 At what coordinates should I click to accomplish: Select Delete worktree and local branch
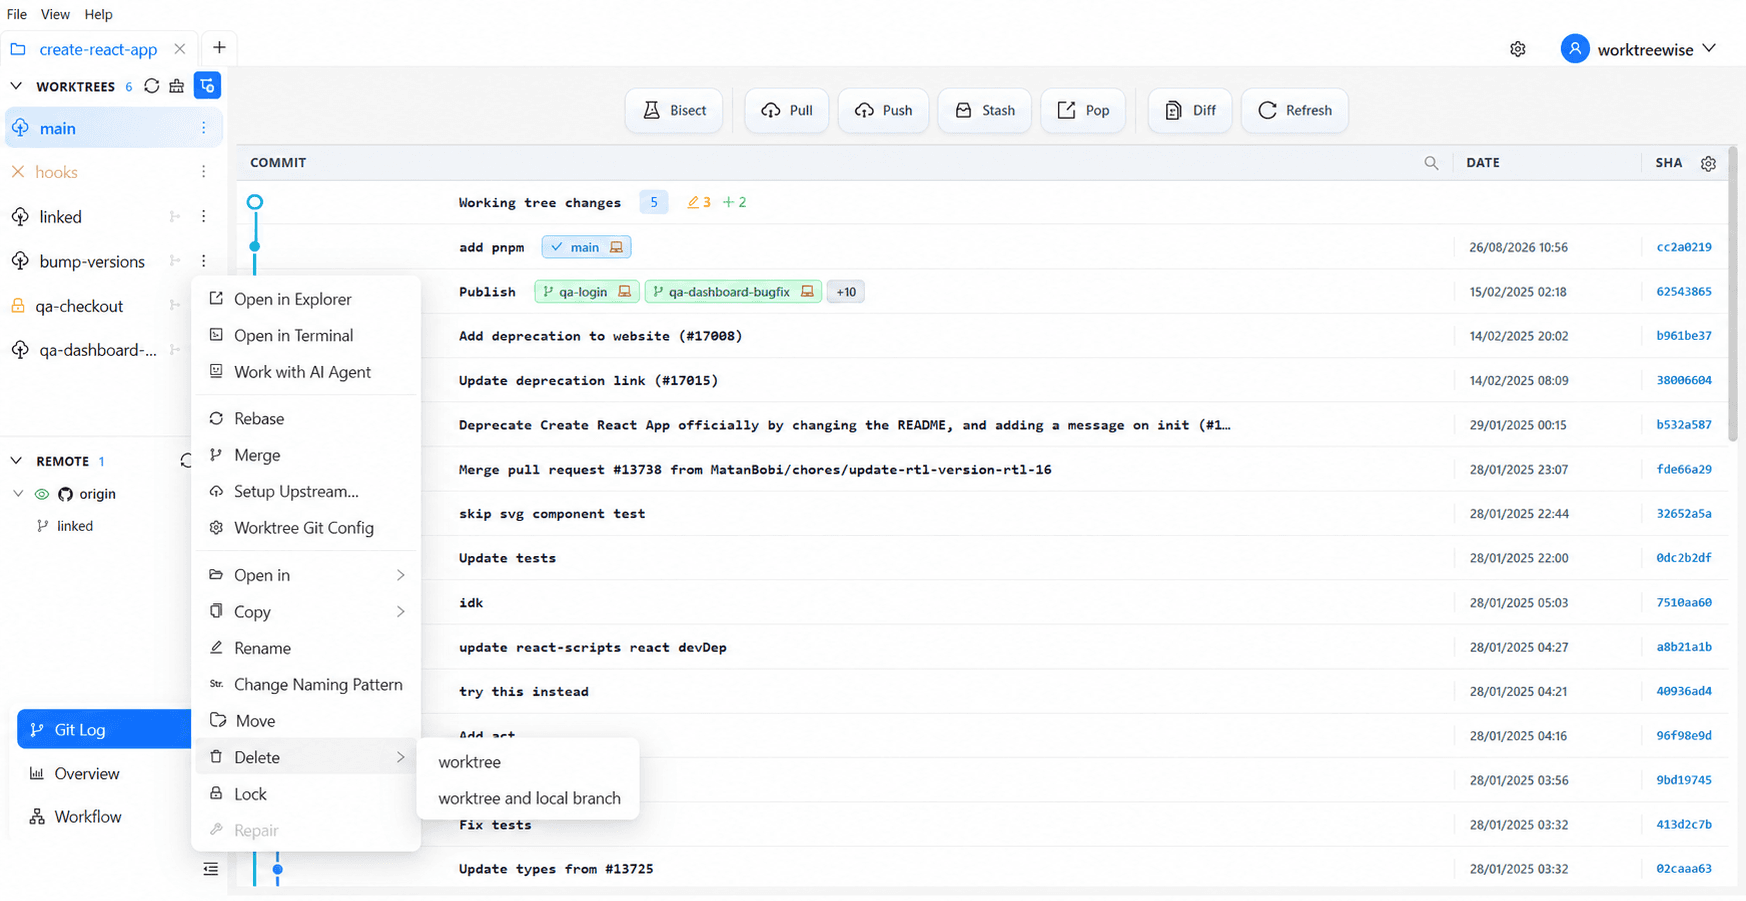click(529, 798)
